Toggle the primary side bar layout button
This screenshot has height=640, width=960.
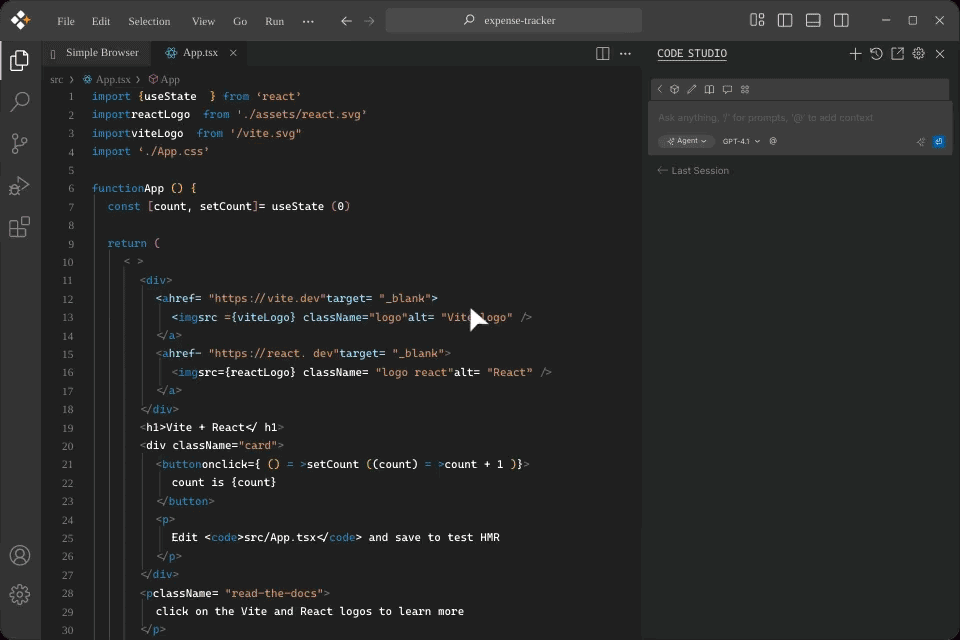785,20
